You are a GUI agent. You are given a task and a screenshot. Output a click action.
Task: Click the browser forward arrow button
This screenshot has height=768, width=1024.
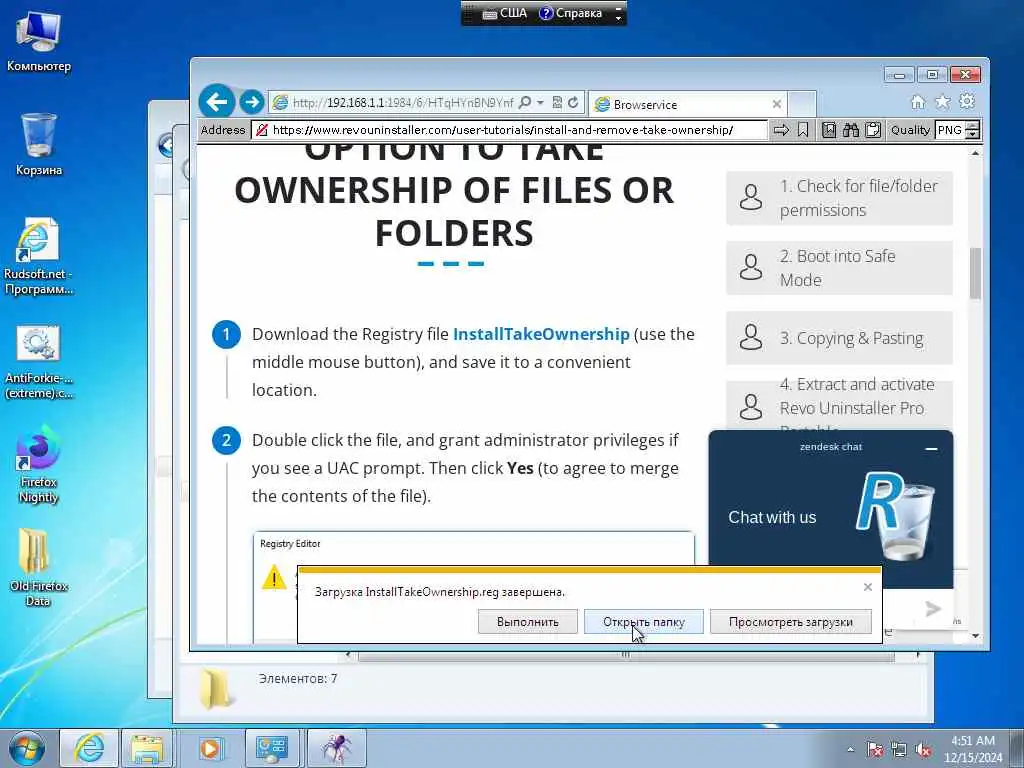point(251,103)
